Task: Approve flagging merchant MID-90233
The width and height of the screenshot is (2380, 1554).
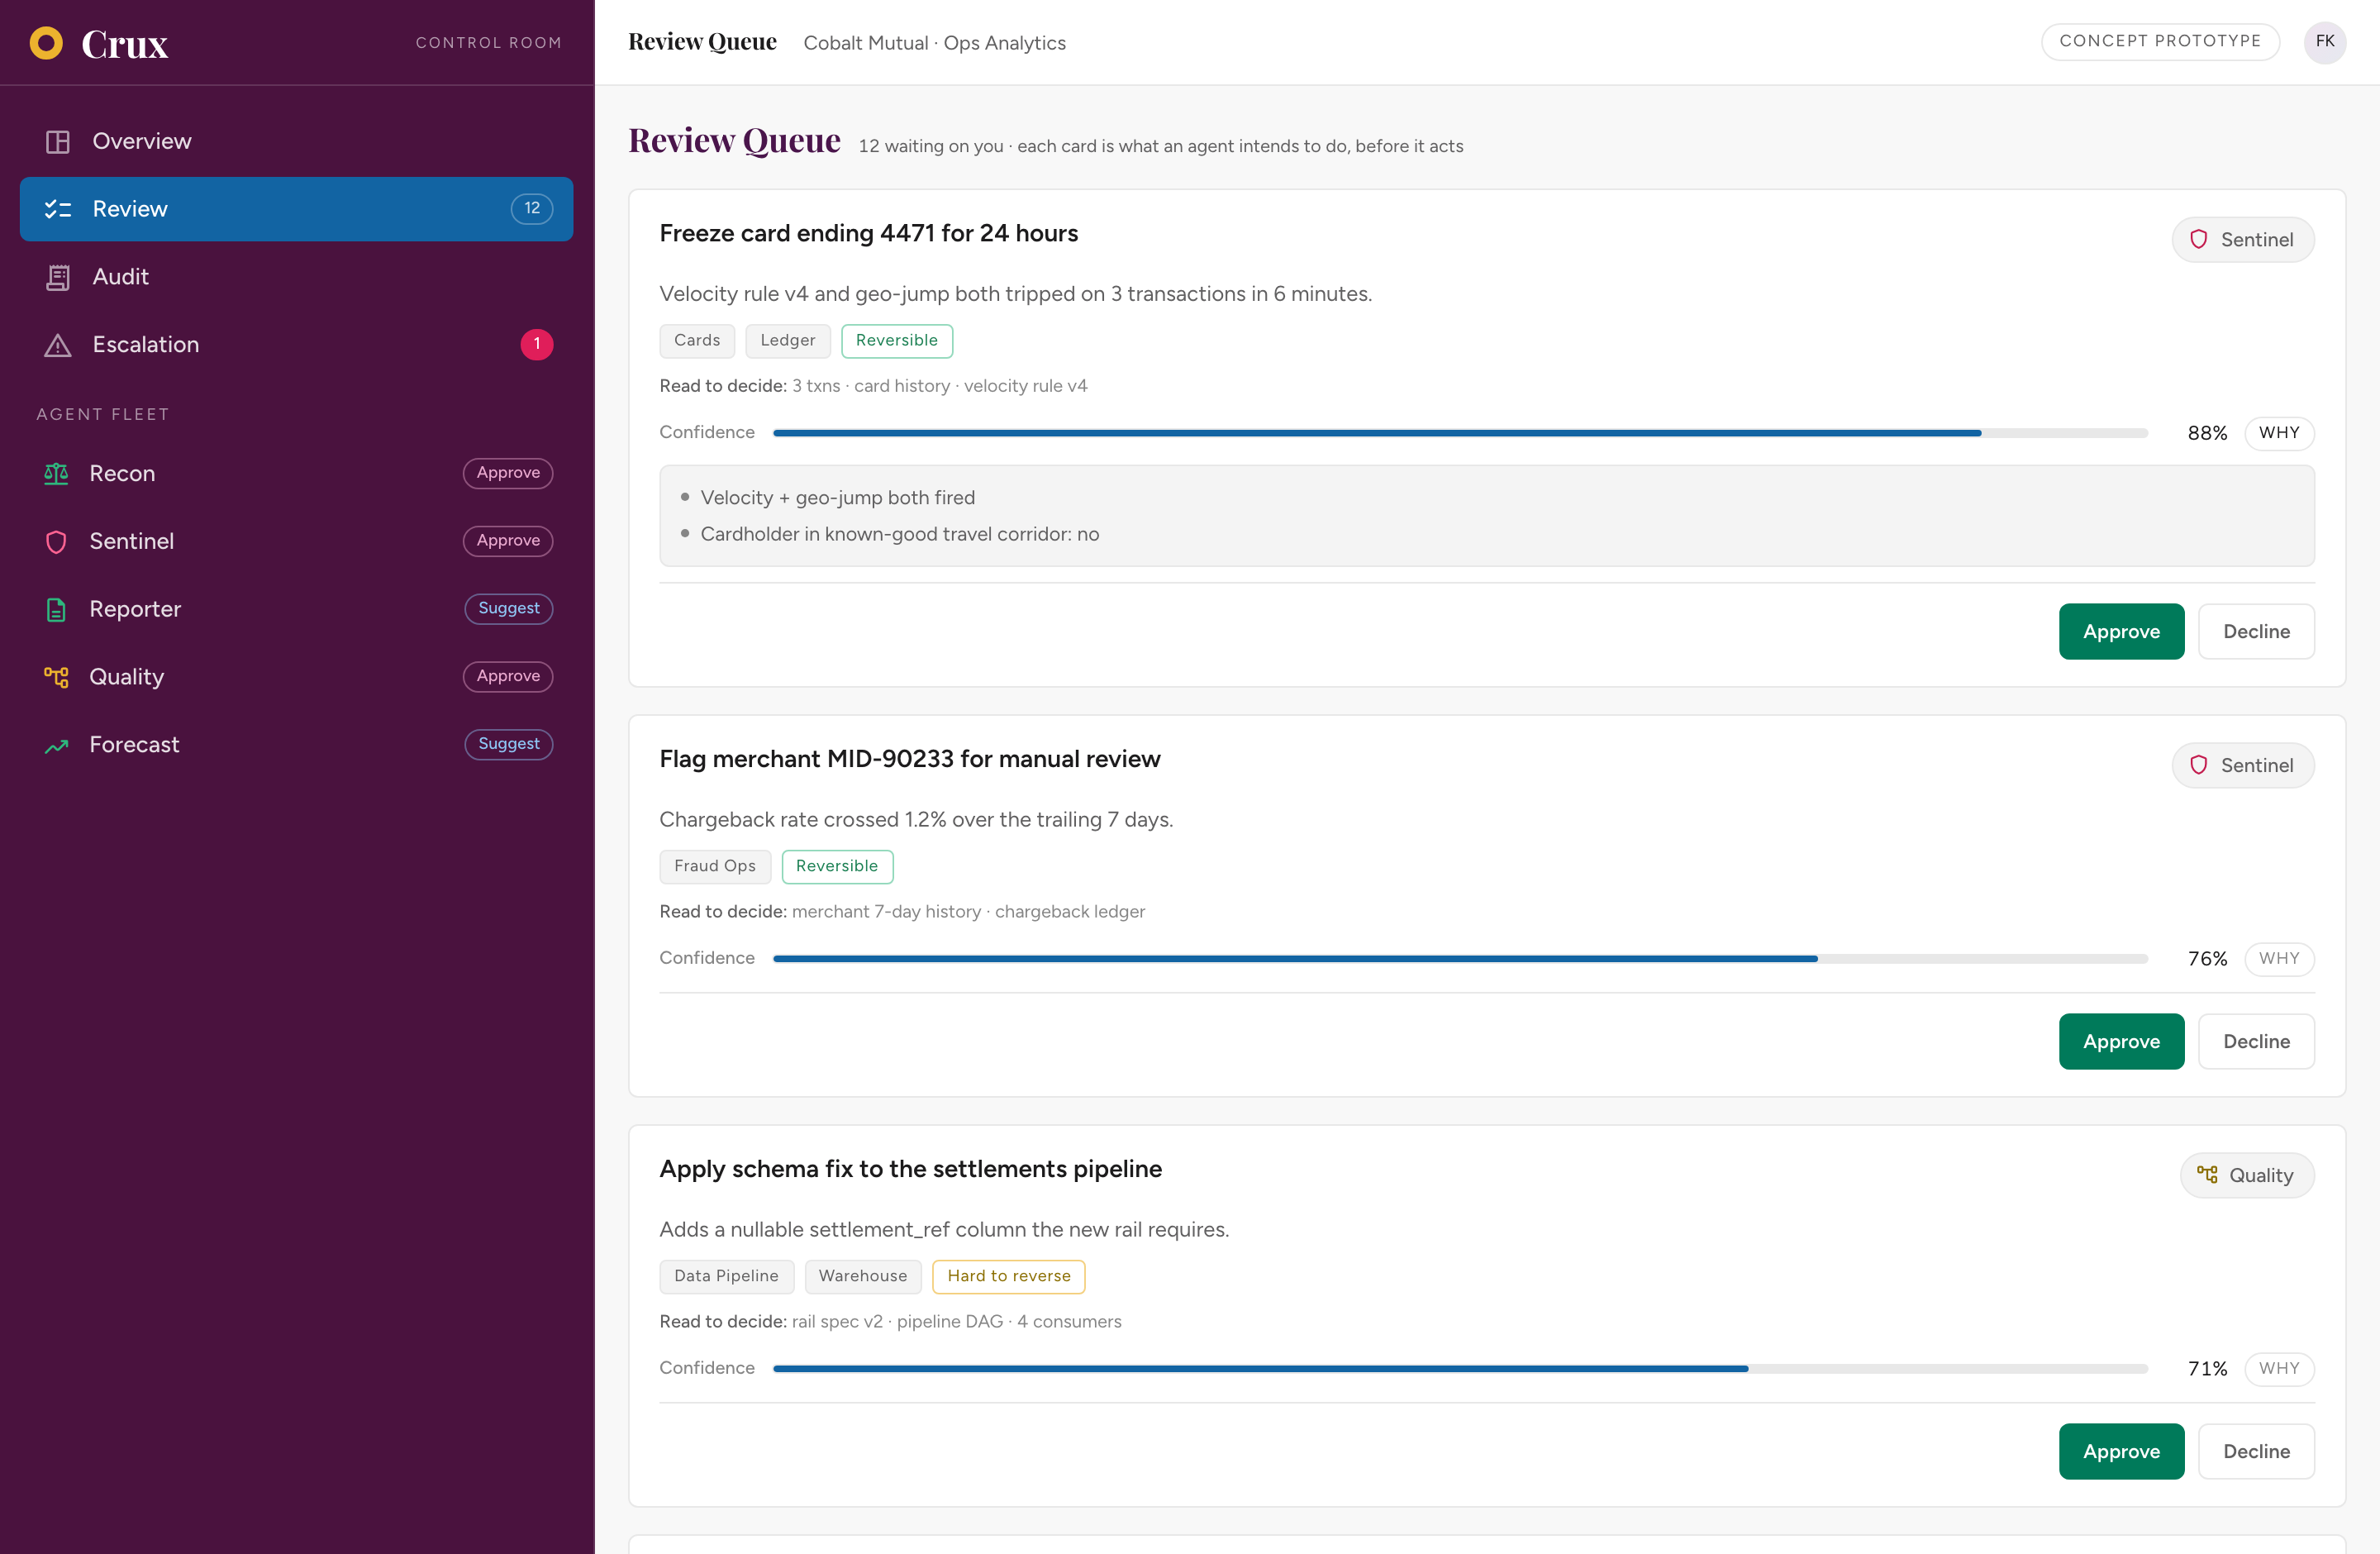Action: (2121, 1042)
